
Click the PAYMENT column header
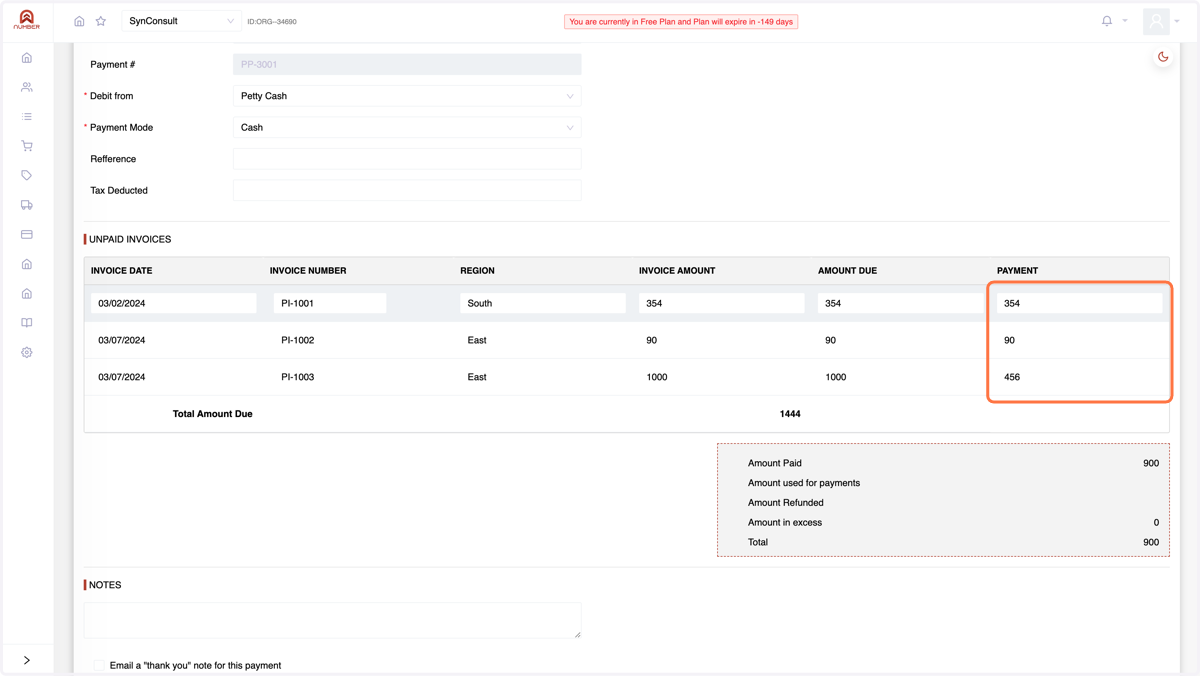[1017, 271]
